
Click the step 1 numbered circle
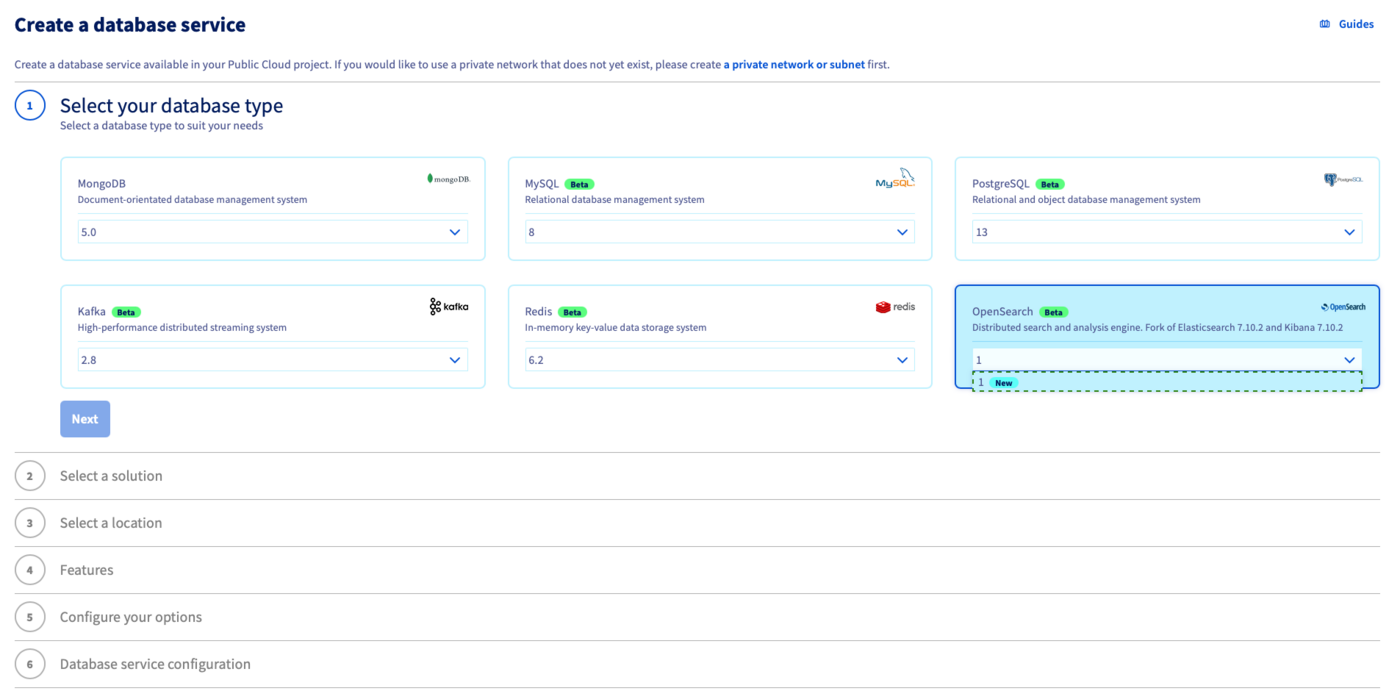coord(29,105)
